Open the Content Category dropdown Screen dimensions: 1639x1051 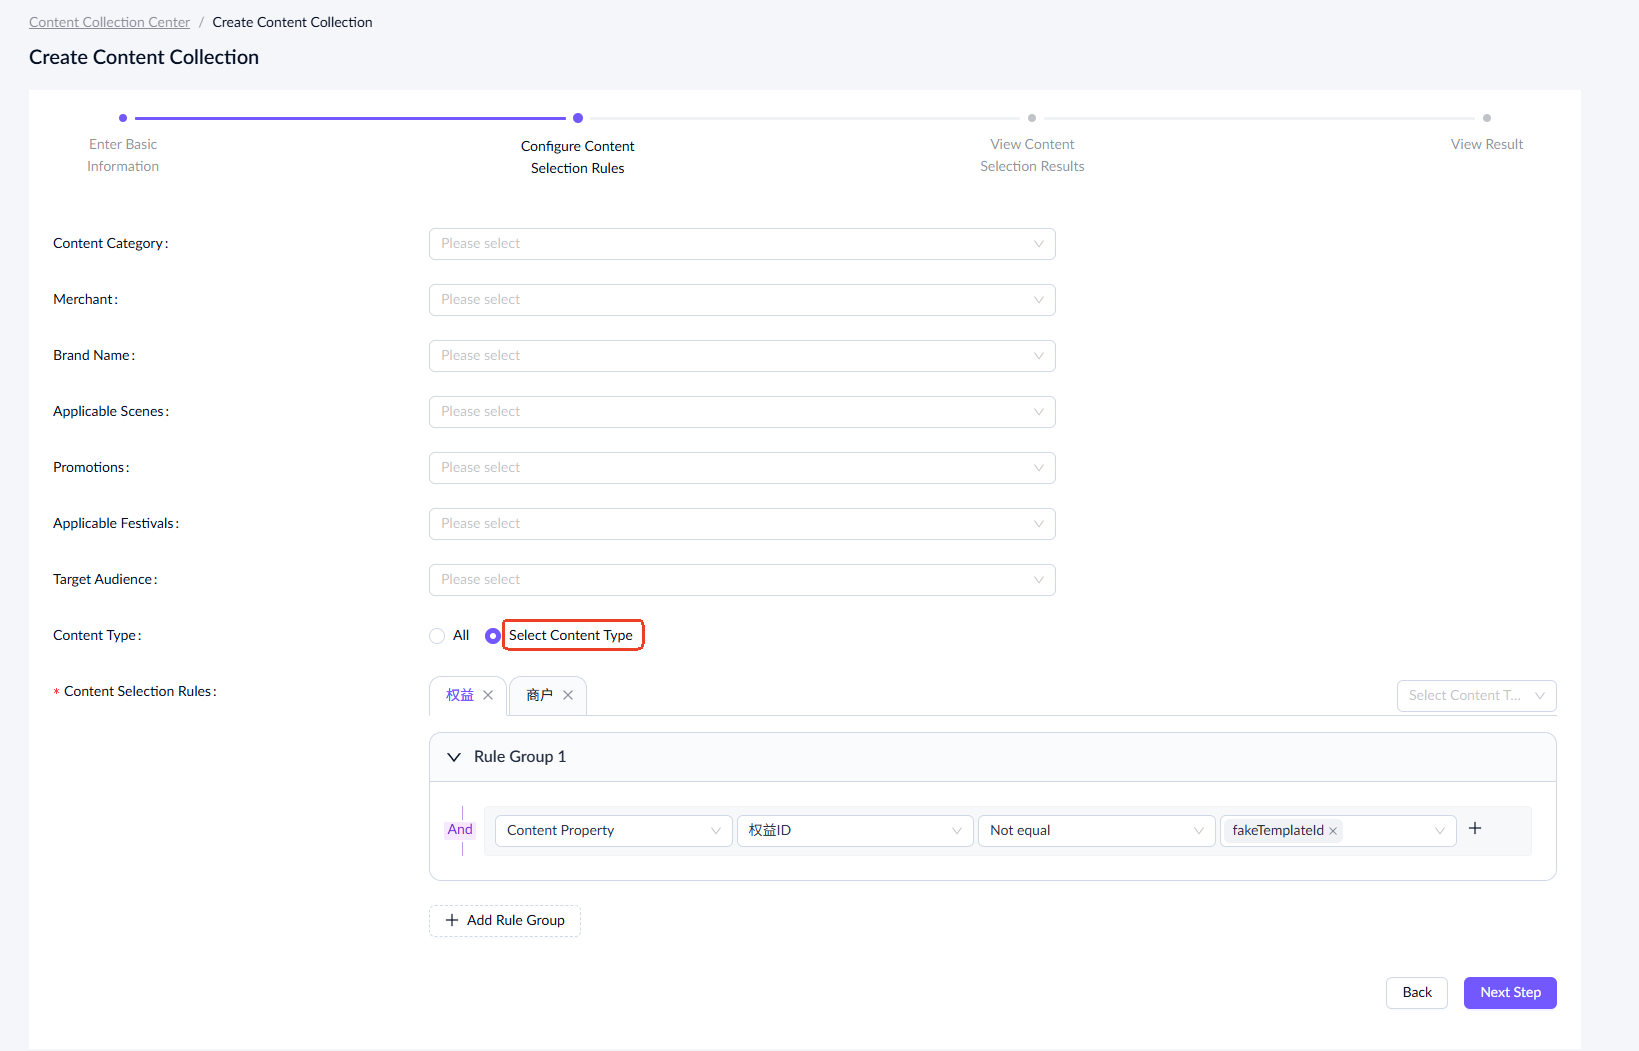pyautogui.click(x=741, y=244)
